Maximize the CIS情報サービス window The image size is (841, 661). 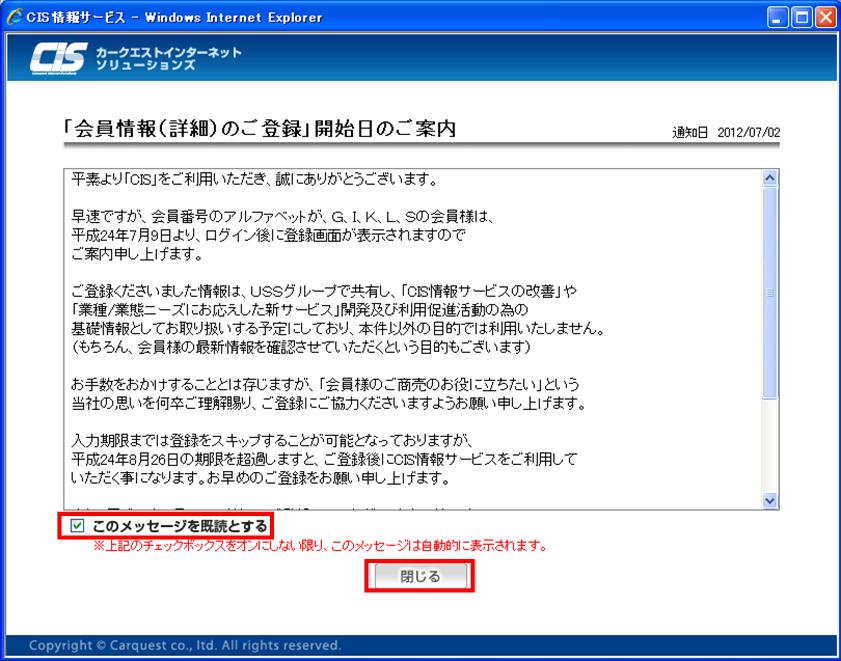(802, 18)
